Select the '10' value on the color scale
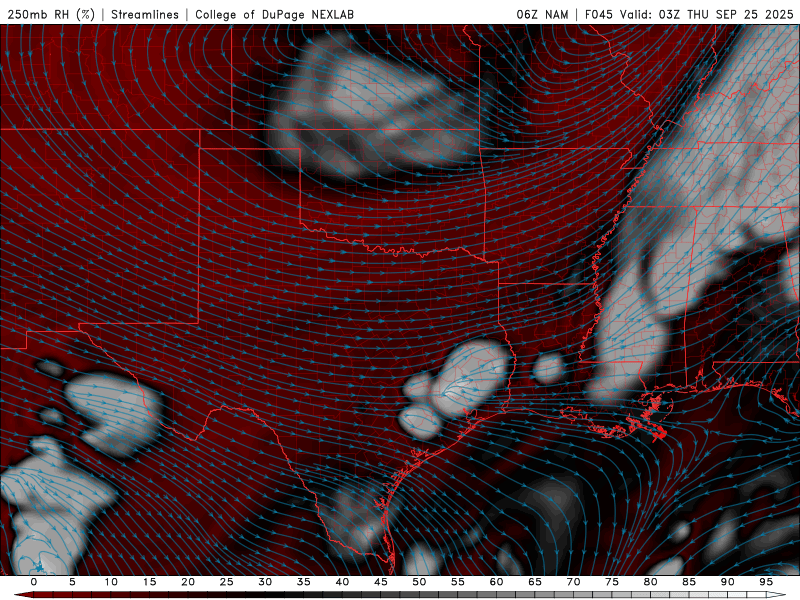Viewport: 800px width, 600px height. click(111, 582)
